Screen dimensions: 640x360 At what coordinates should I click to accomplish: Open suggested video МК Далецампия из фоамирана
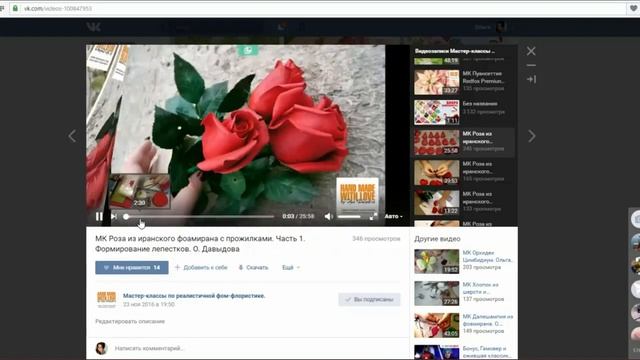[464, 325]
